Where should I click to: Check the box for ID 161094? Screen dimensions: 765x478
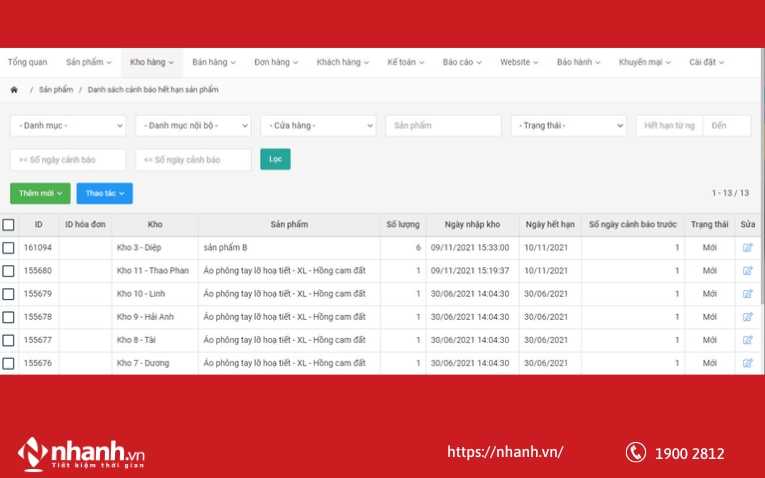9,248
